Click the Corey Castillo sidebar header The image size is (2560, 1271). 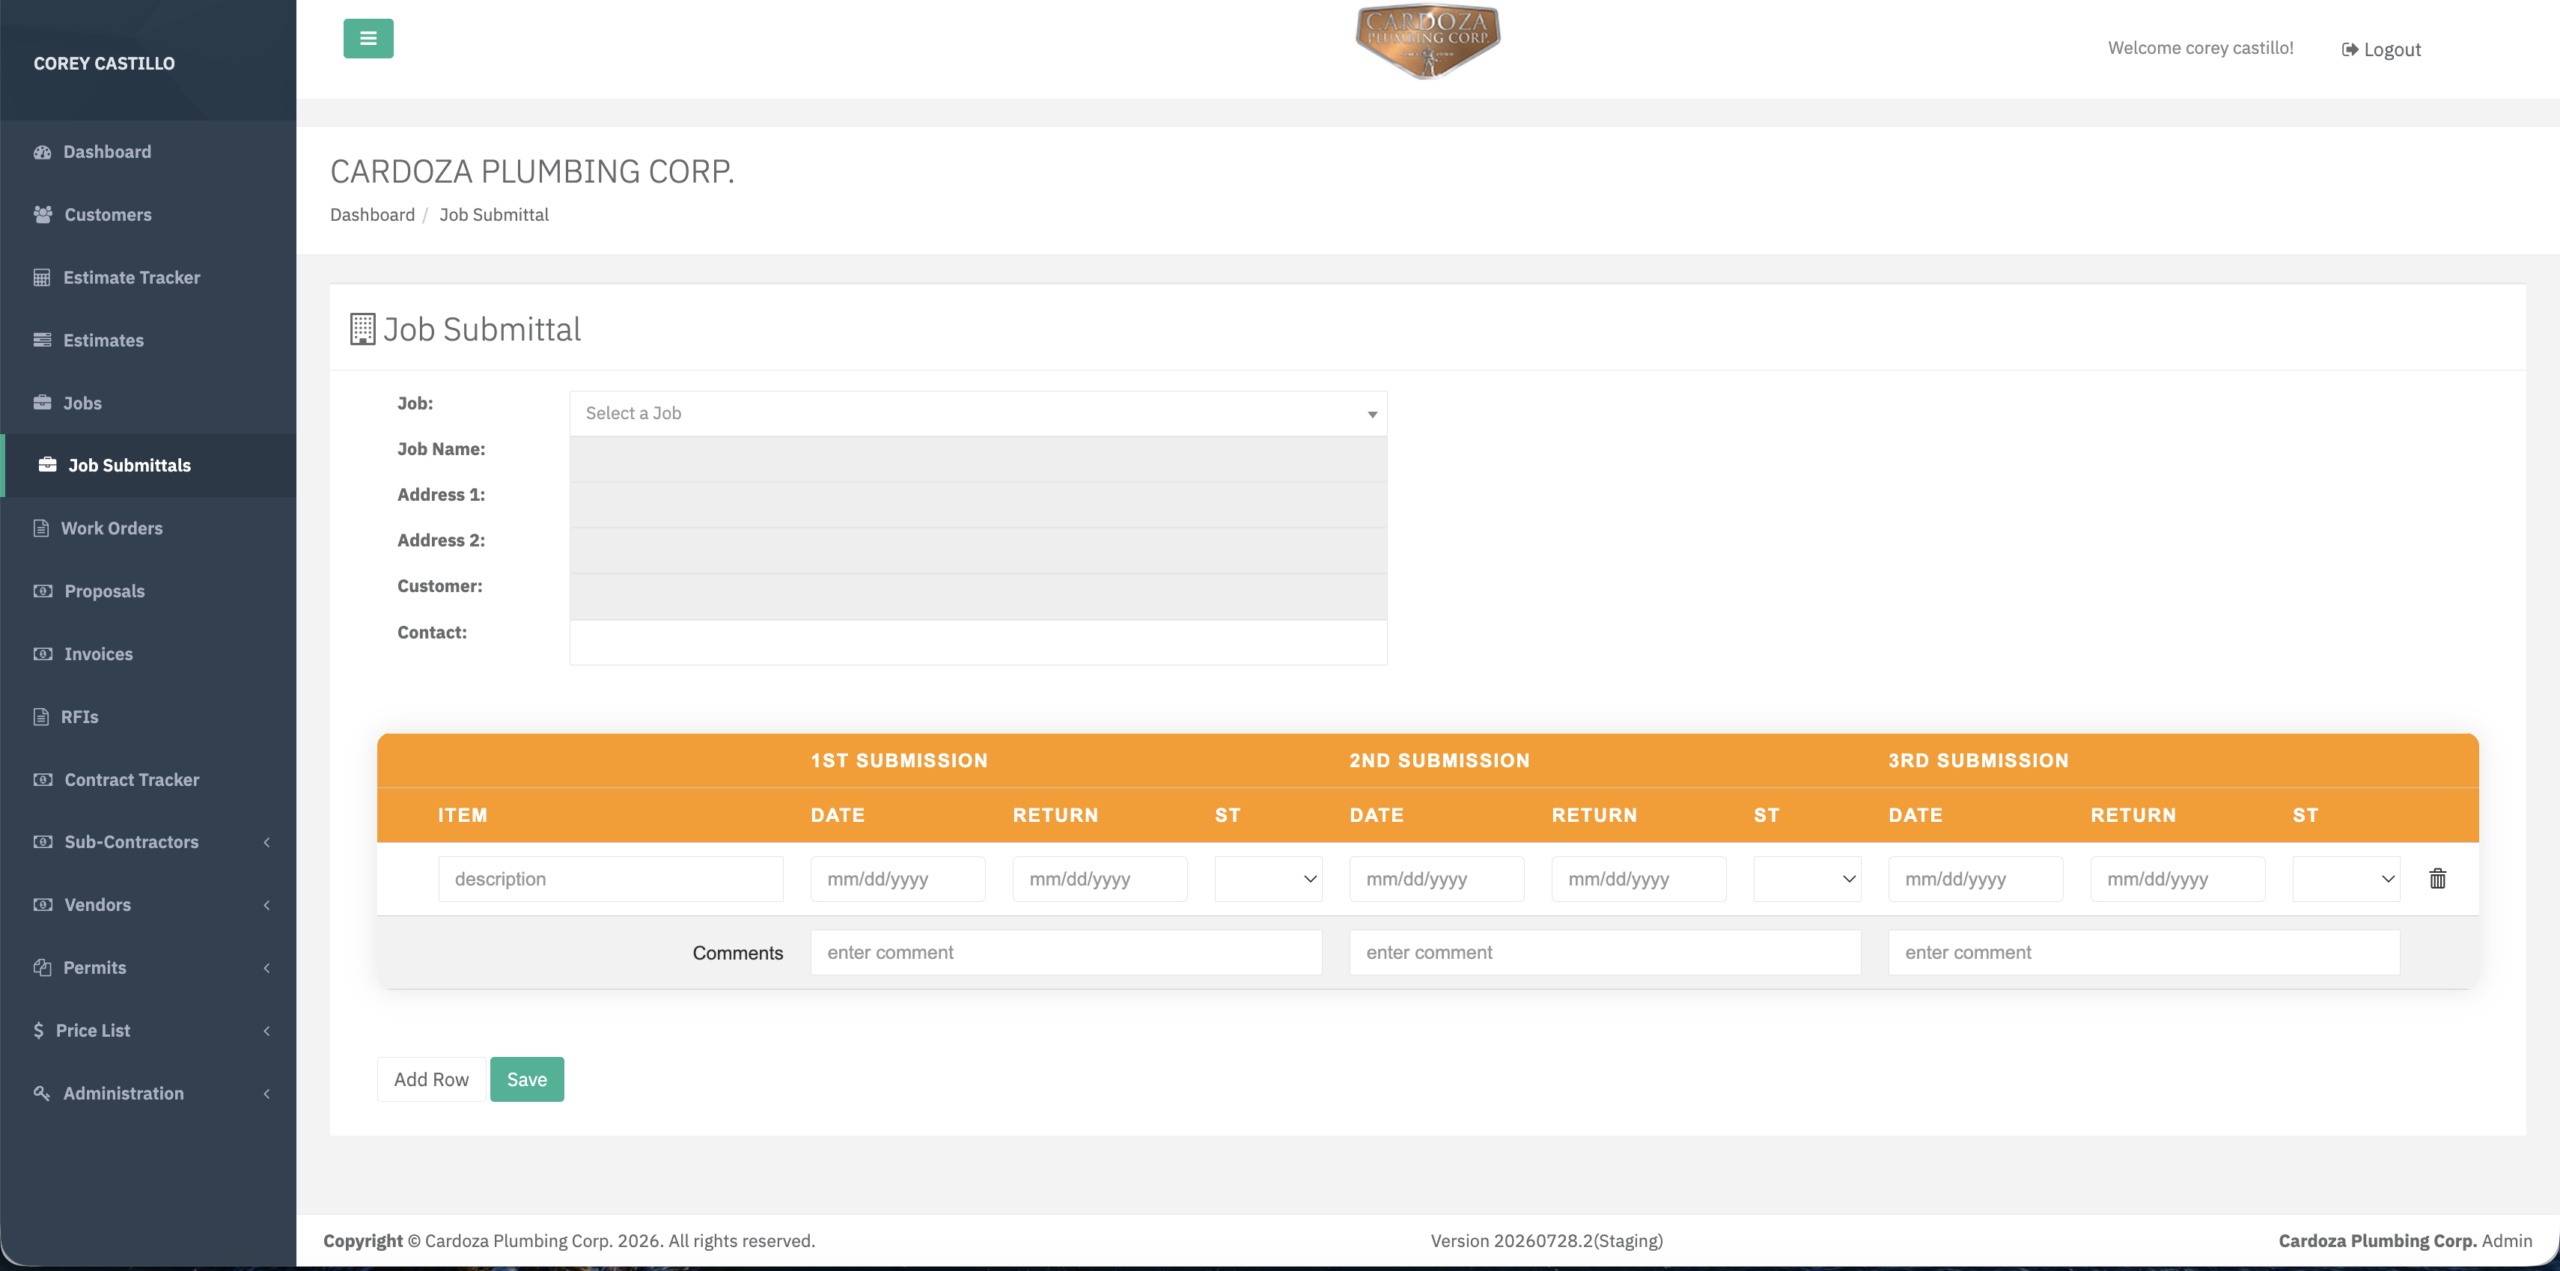(x=104, y=64)
